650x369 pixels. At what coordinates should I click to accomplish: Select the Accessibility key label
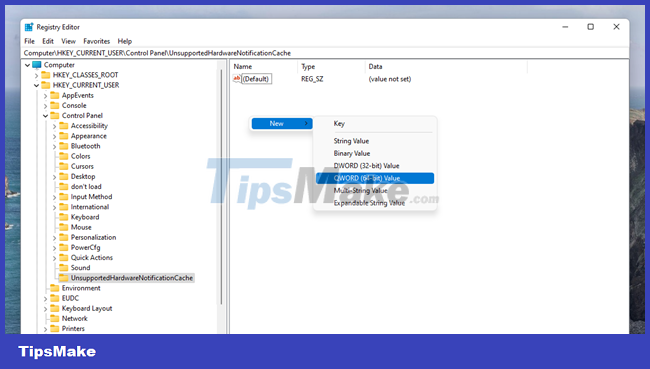coord(89,126)
